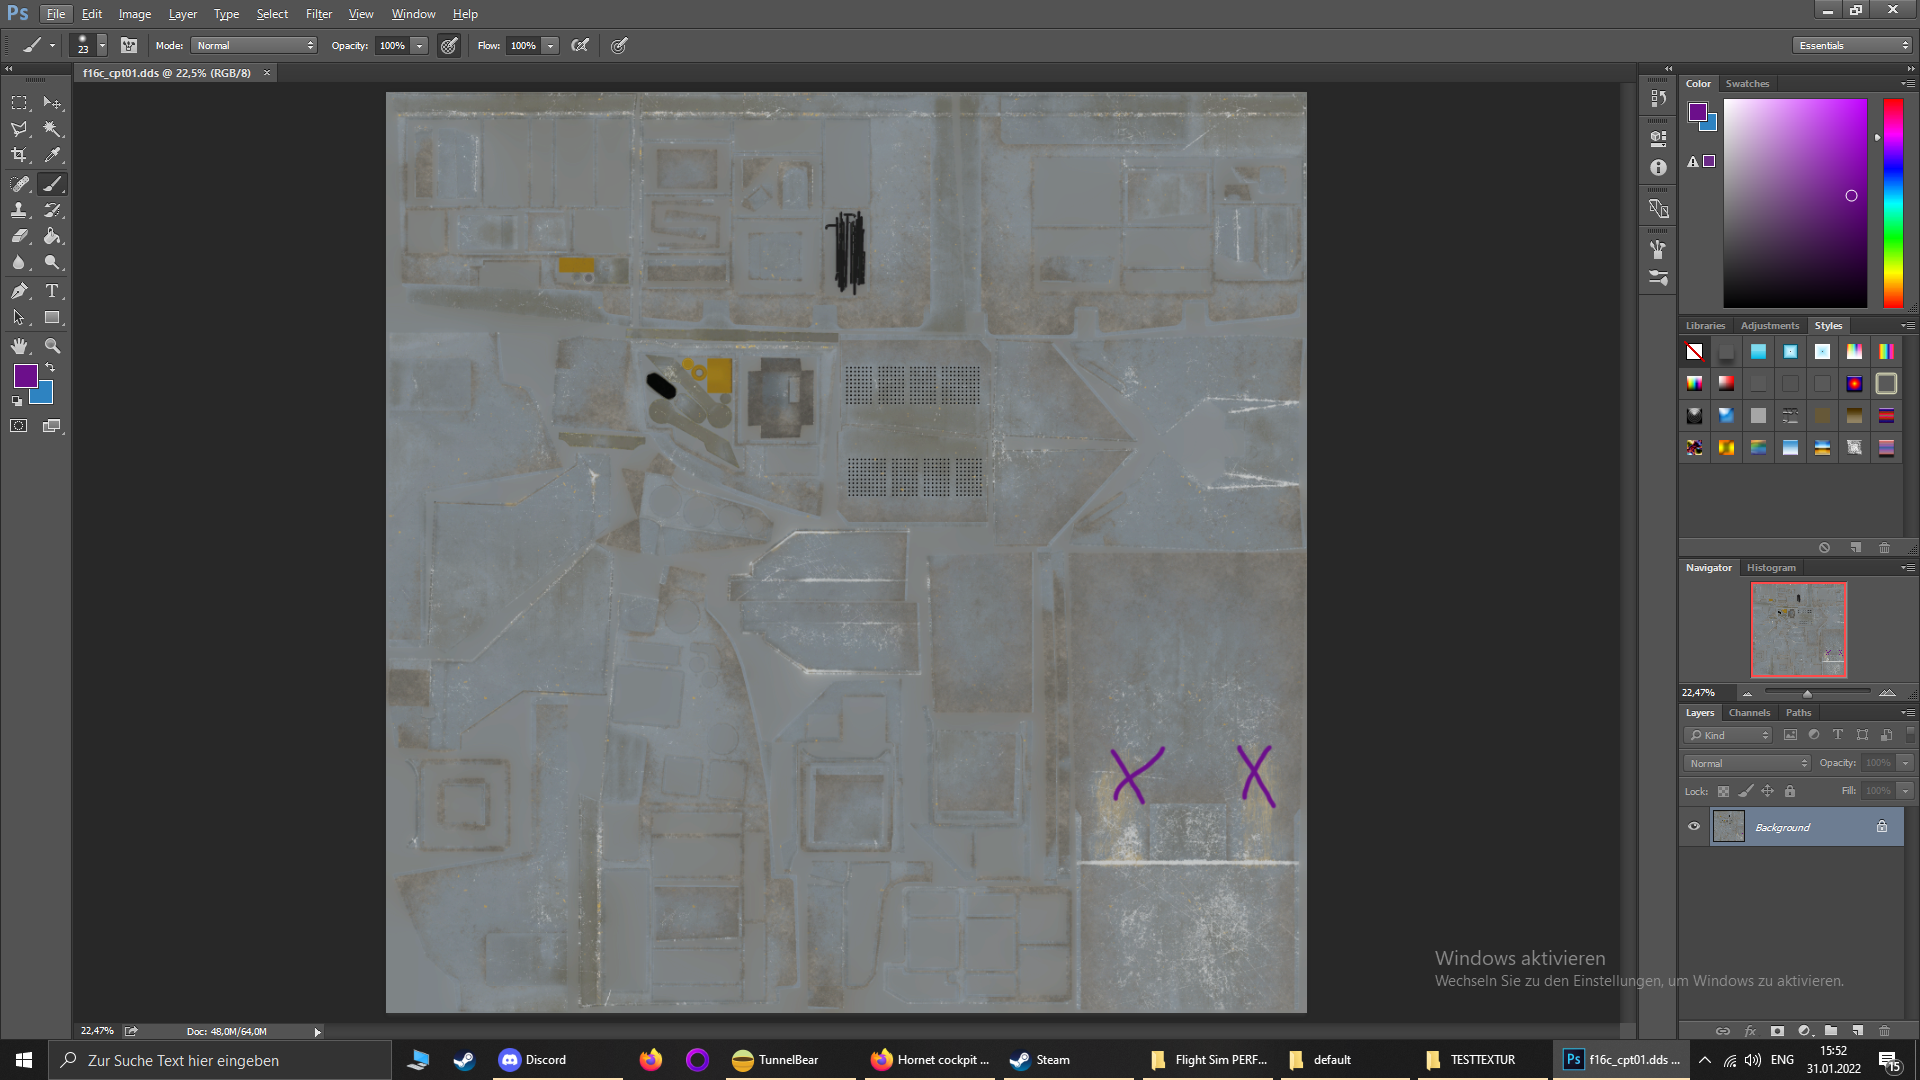
Task: Switch to the Histogram tab
Action: tap(1771, 568)
